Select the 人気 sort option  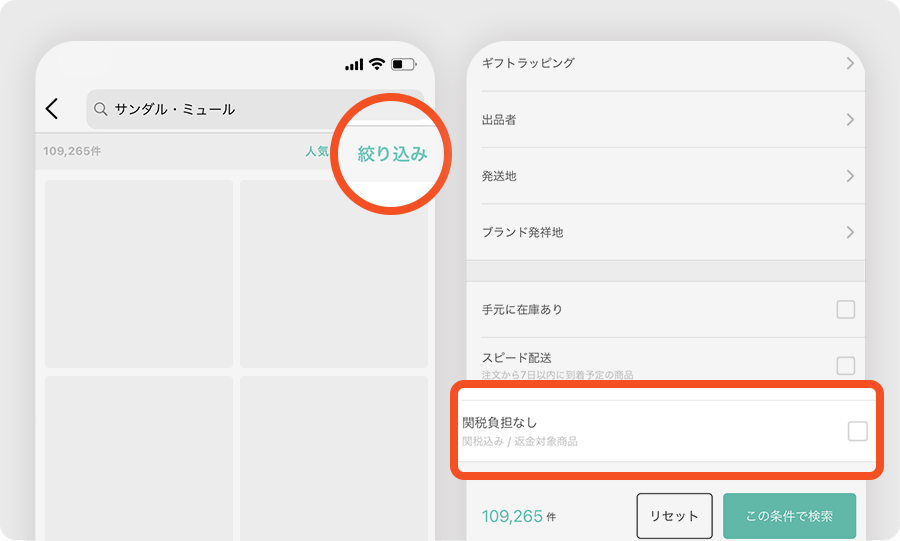click(317, 151)
